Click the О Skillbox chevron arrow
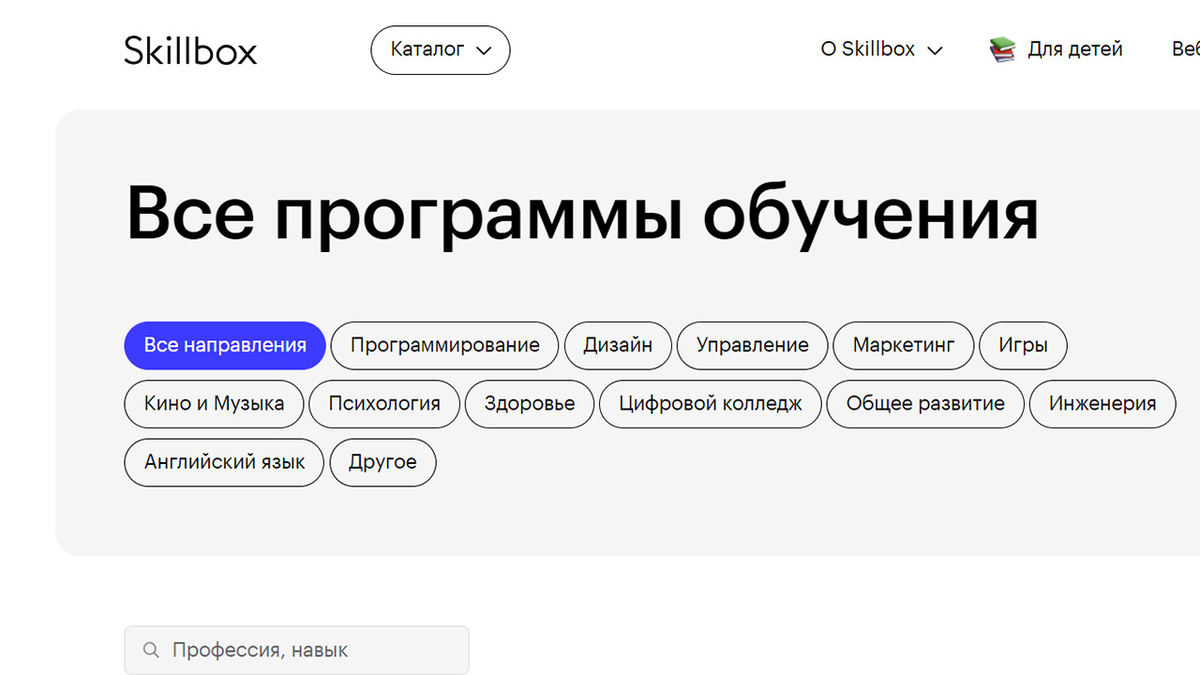The height and width of the screenshot is (675, 1200). [935, 51]
